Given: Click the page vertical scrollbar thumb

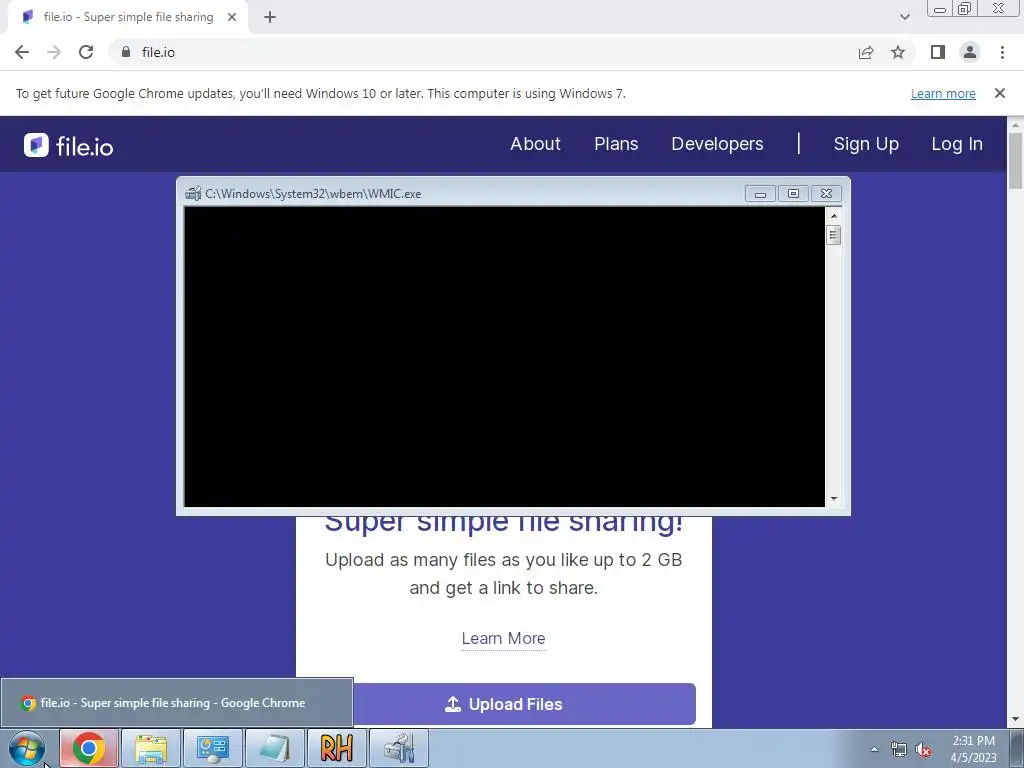Looking at the screenshot, I should (1015, 161).
